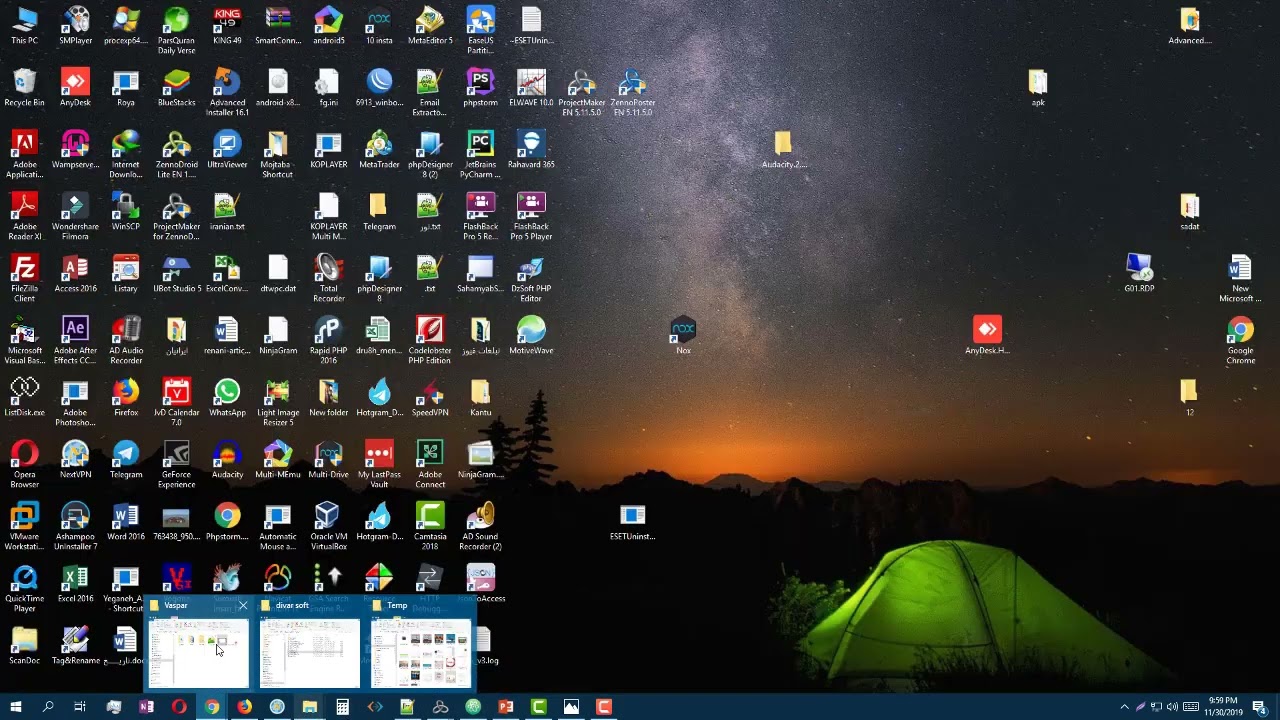Select the AnyDesk.H... icon at right
1280x720 pixels.
987,336
